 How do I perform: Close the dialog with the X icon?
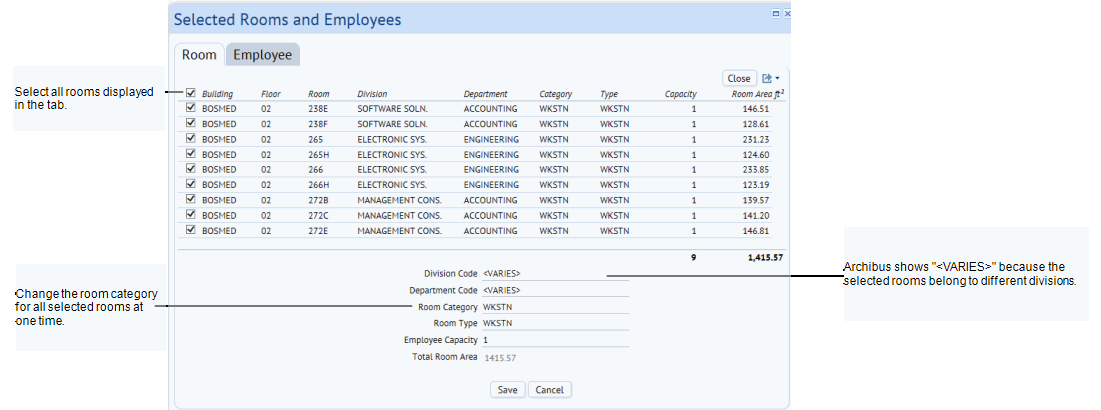click(x=787, y=14)
